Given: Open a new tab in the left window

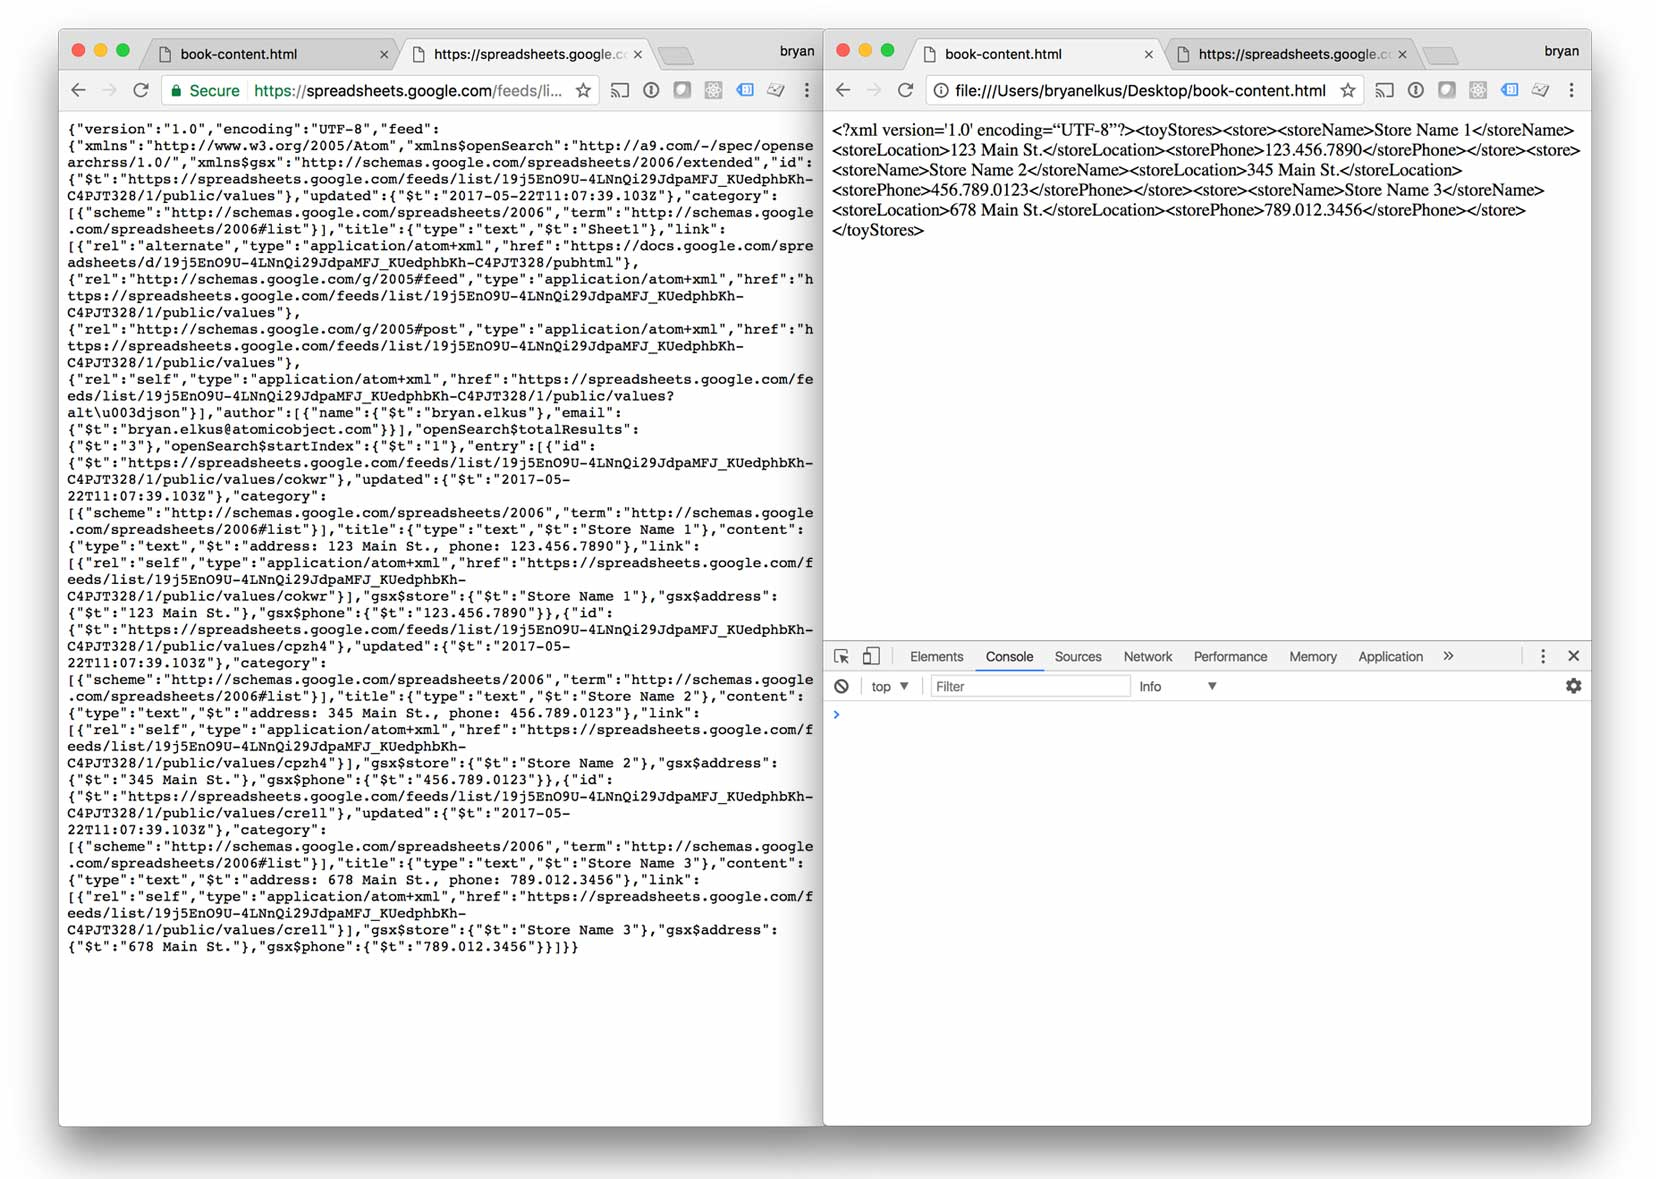Looking at the screenshot, I should [x=676, y=55].
